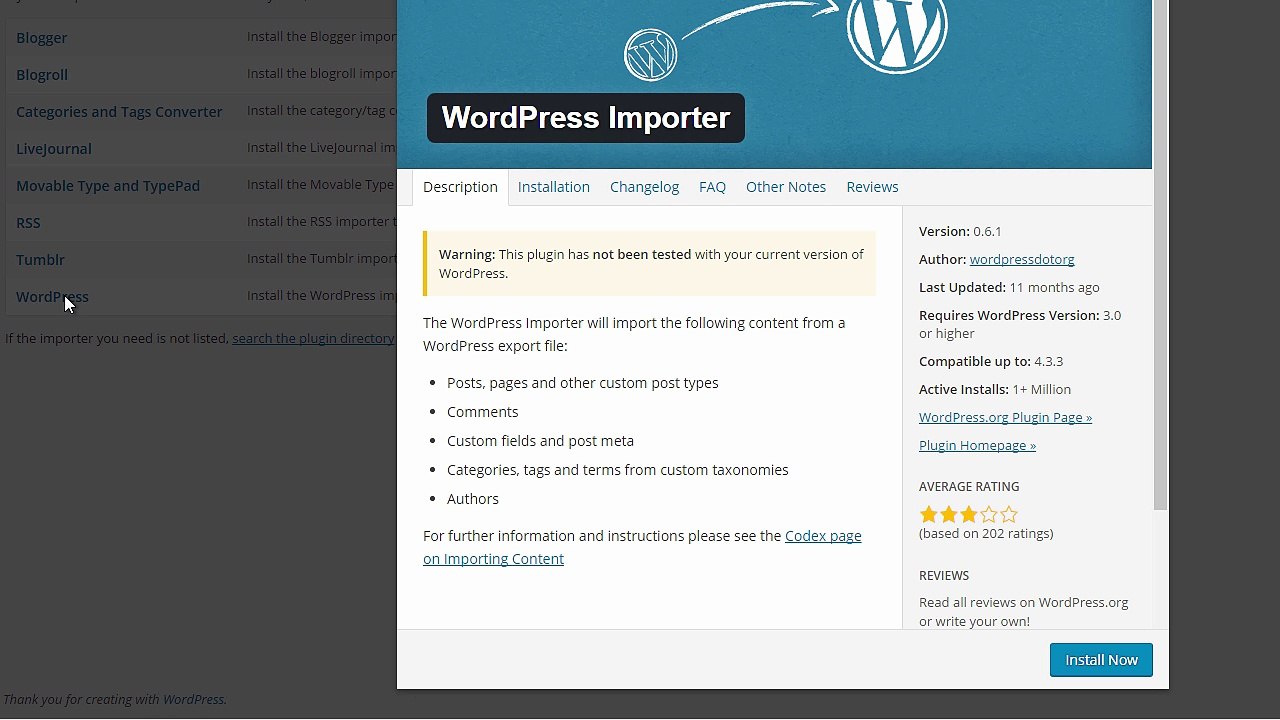Screen dimensions: 1280x720
Task: Open WordPress.org Plugin Page link
Action: click(1005, 417)
